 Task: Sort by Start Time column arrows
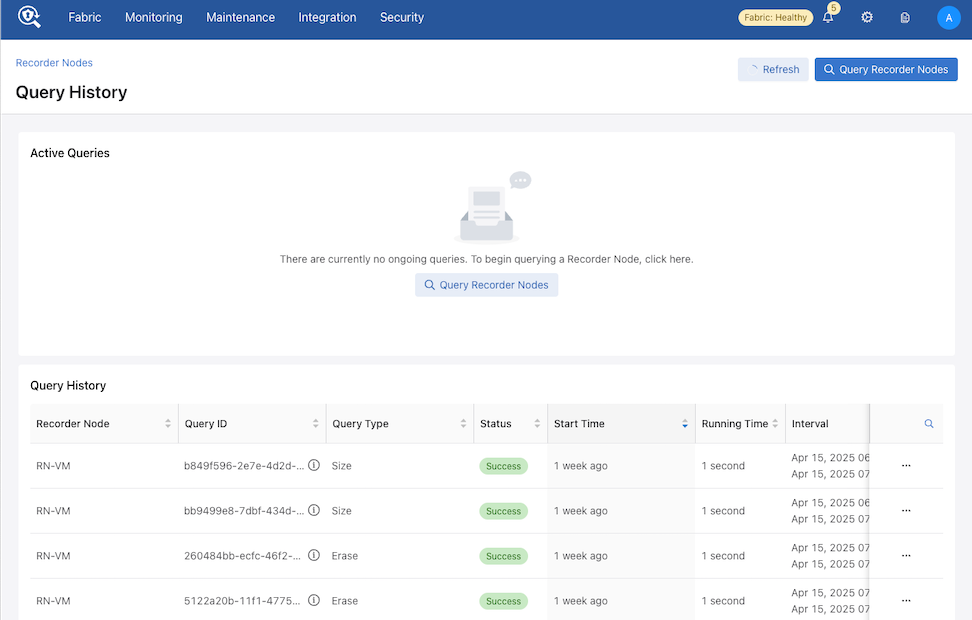(684, 423)
